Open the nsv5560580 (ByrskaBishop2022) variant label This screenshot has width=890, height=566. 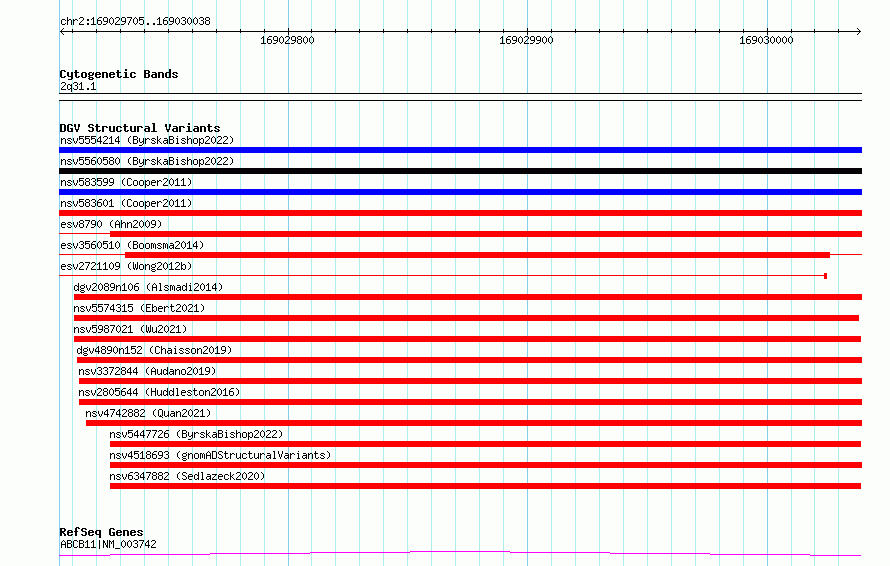[147, 161]
